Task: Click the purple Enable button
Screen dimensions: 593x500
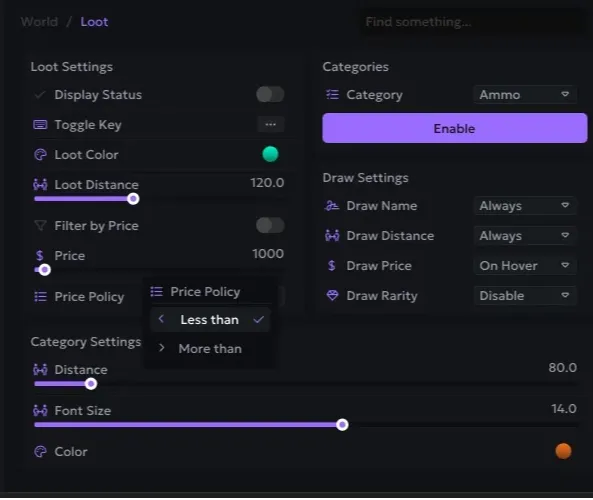Action: pos(455,129)
